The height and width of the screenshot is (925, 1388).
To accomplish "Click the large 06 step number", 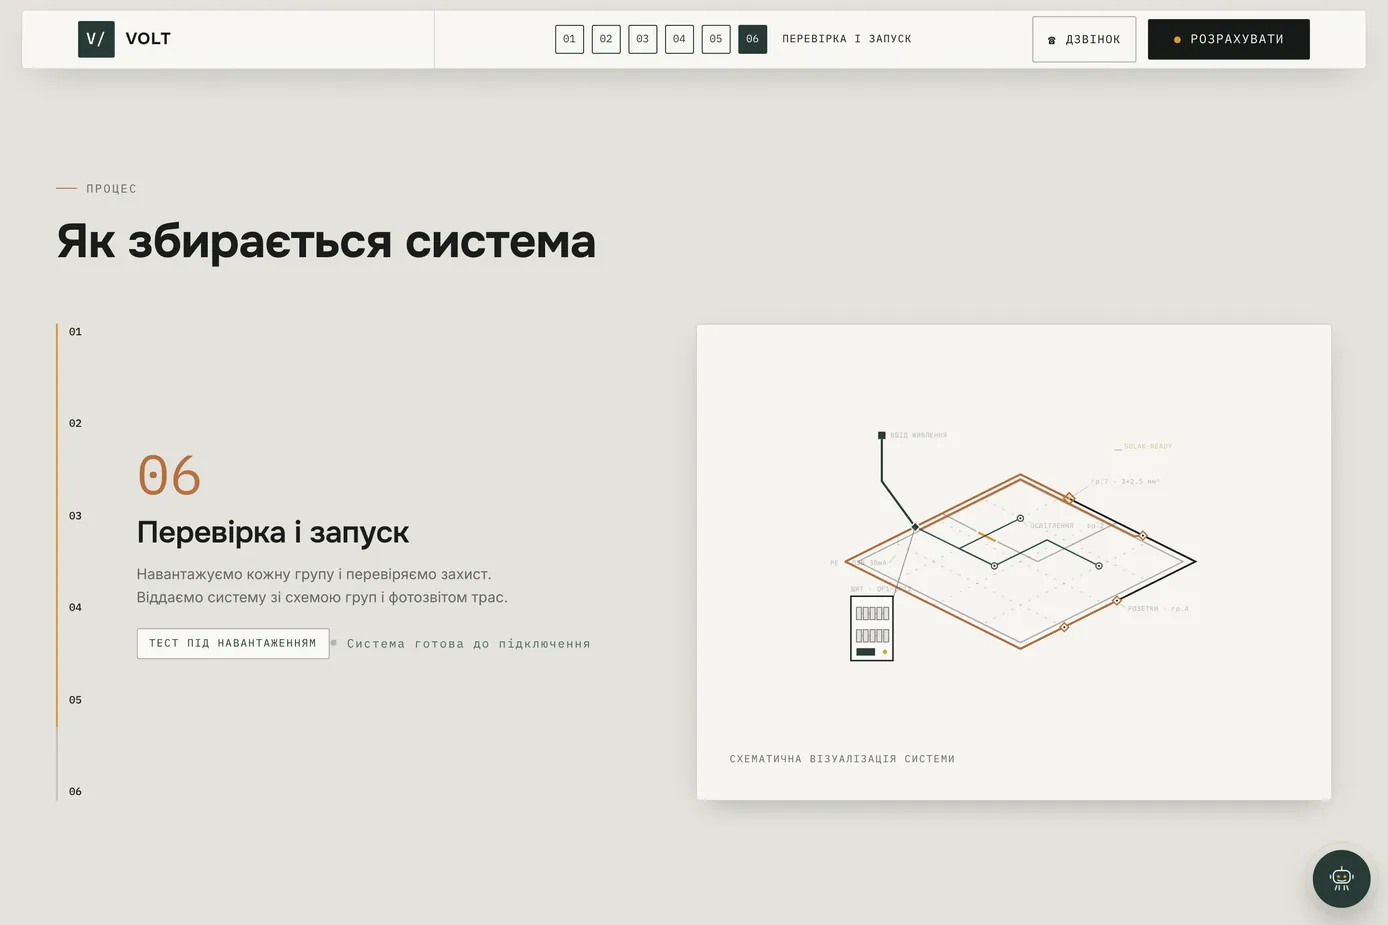I will point(169,476).
